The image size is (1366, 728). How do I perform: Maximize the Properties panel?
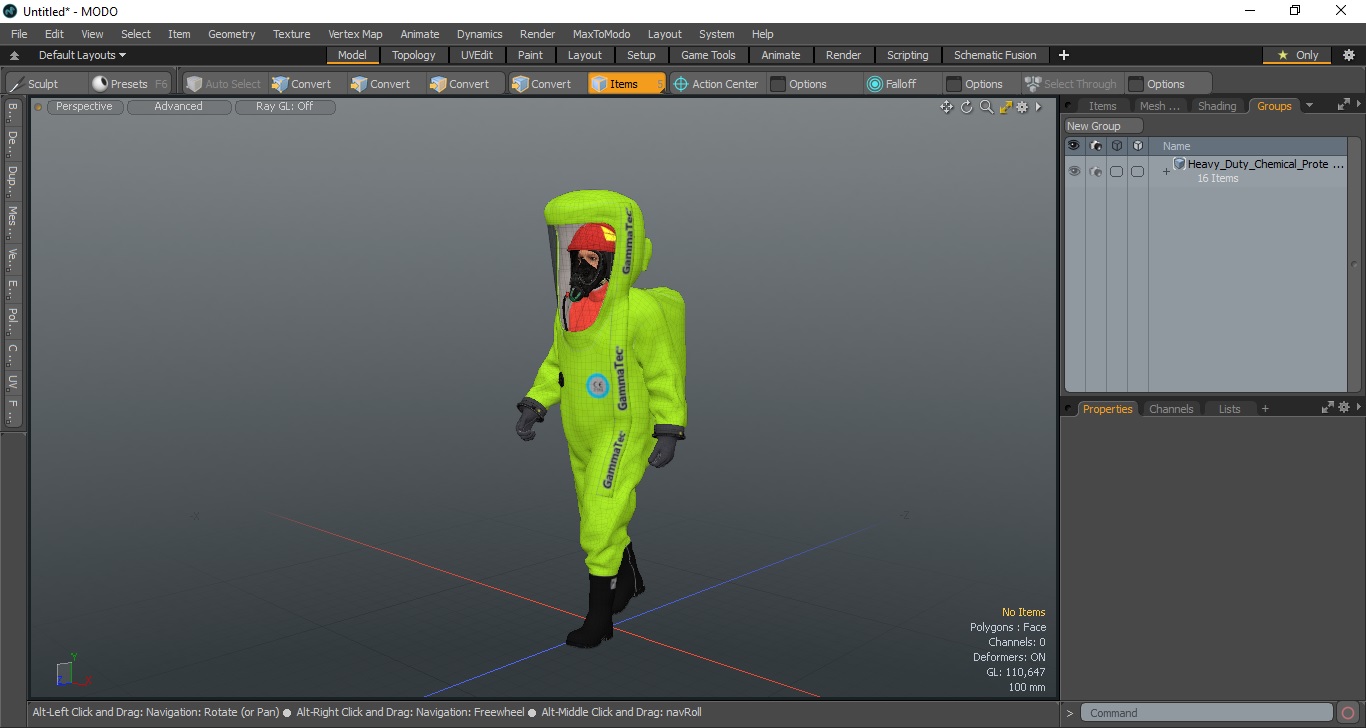[1327, 407]
